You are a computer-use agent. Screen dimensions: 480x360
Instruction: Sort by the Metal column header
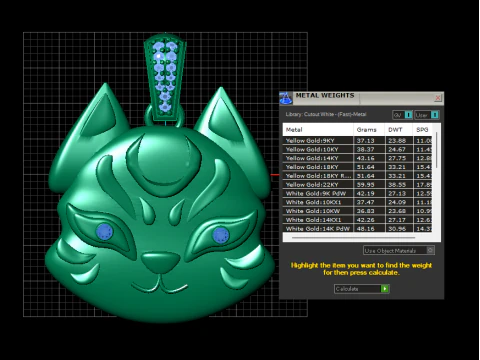(318, 130)
